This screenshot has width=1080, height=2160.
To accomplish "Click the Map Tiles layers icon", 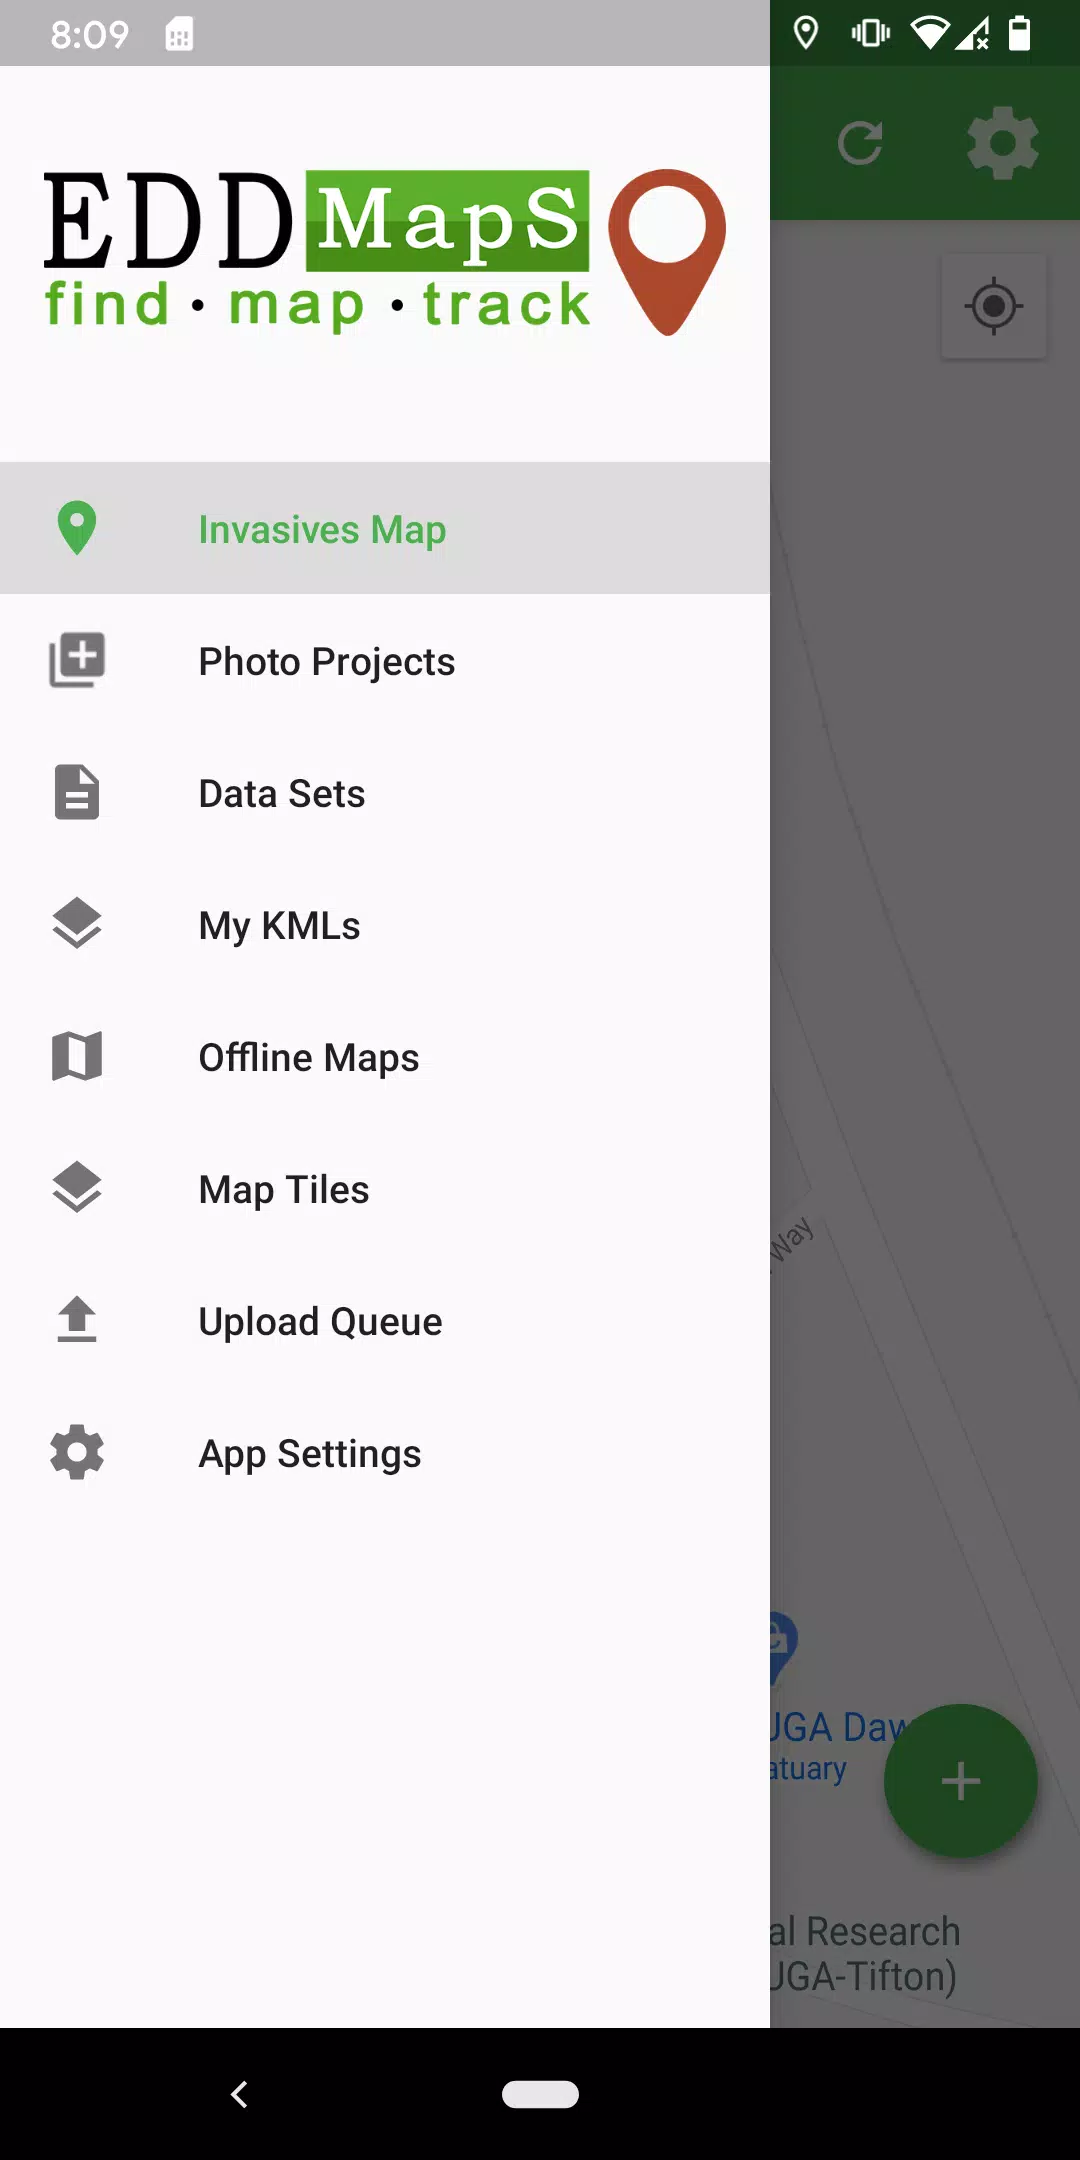I will [77, 1188].
